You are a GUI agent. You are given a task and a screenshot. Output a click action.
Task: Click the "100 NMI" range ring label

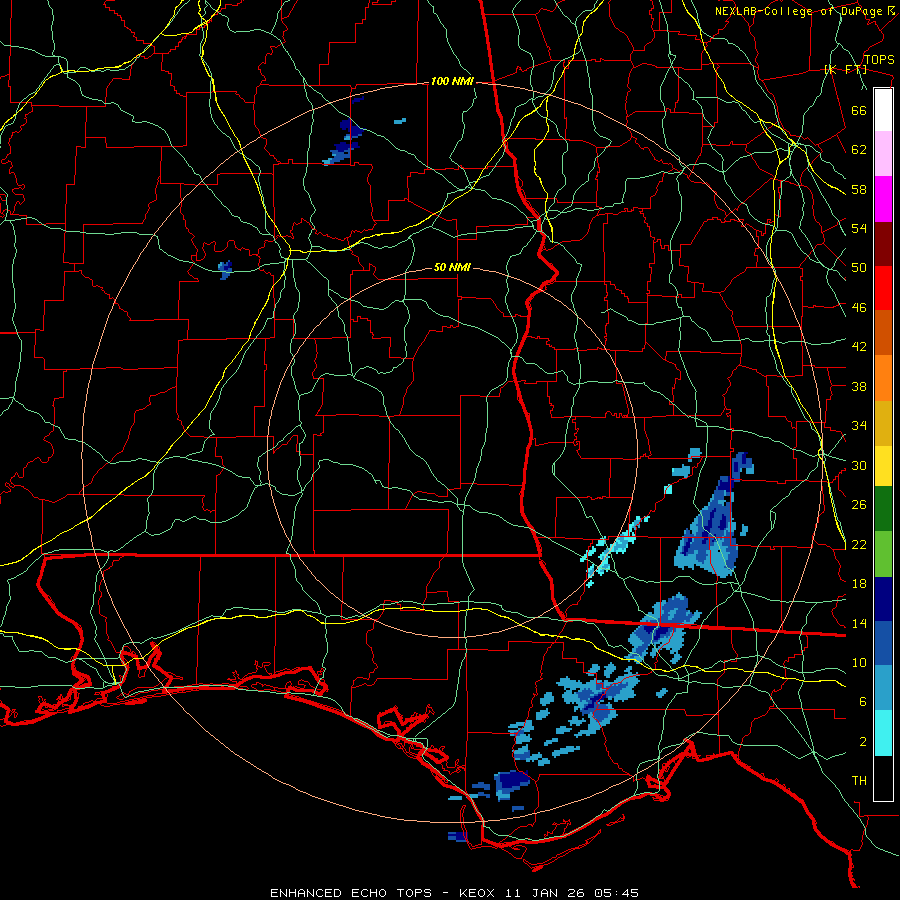pos(452,82)
